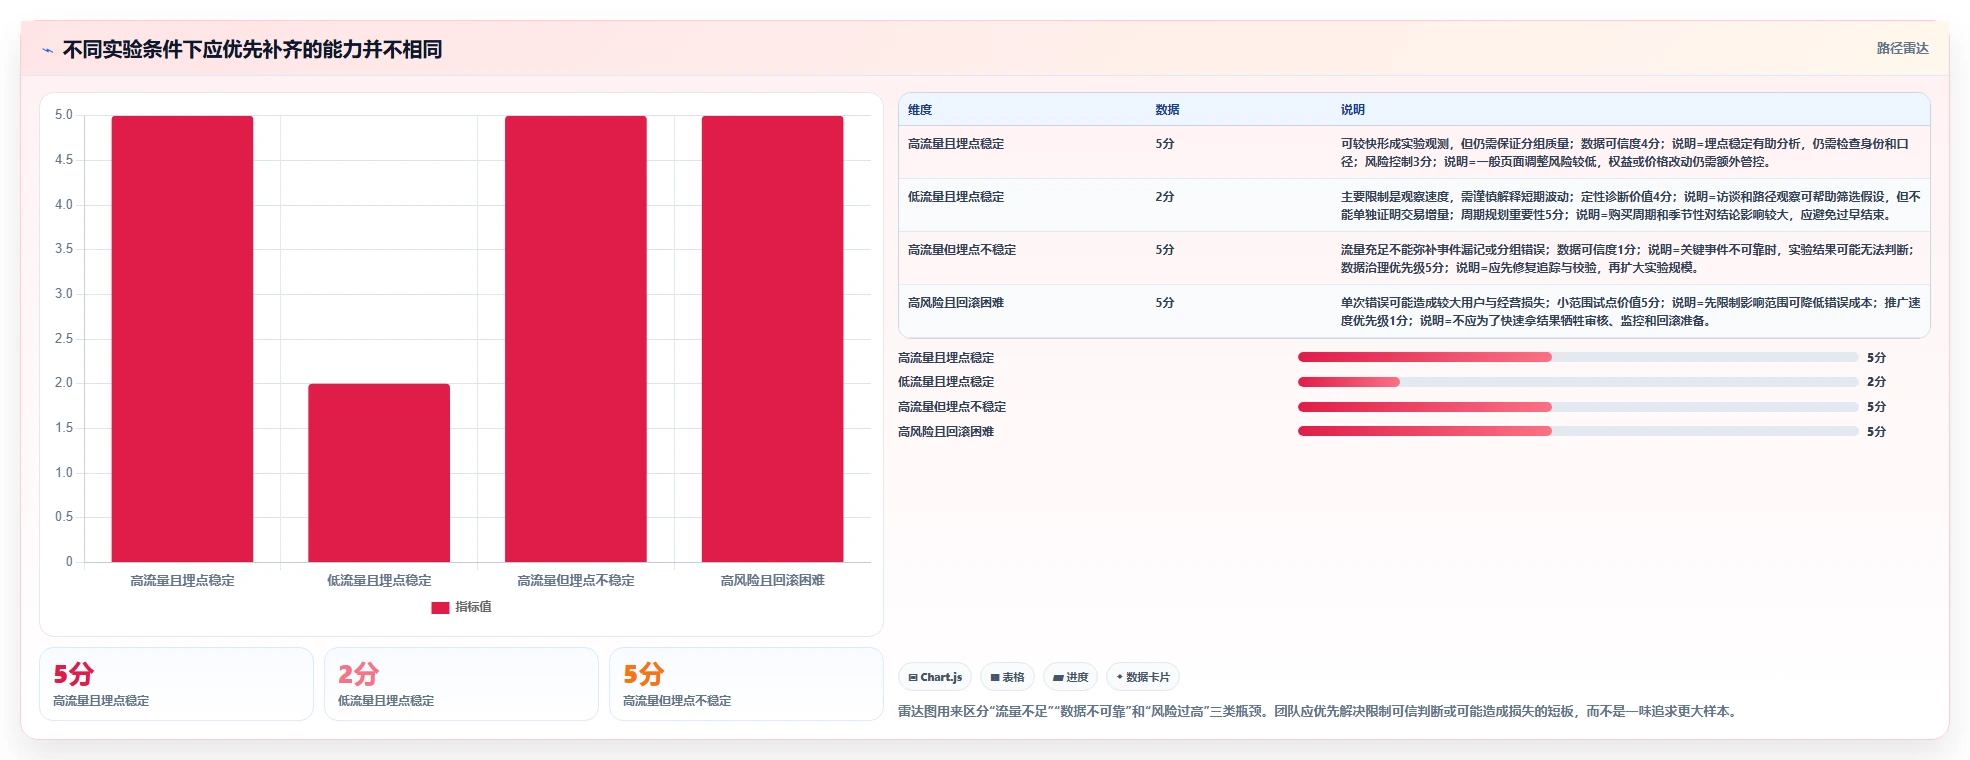Viewport: 1970px width, 760px height.
Task: Click the footer note starting 雷达图用来区分
Action: (x=1320, y=711)
